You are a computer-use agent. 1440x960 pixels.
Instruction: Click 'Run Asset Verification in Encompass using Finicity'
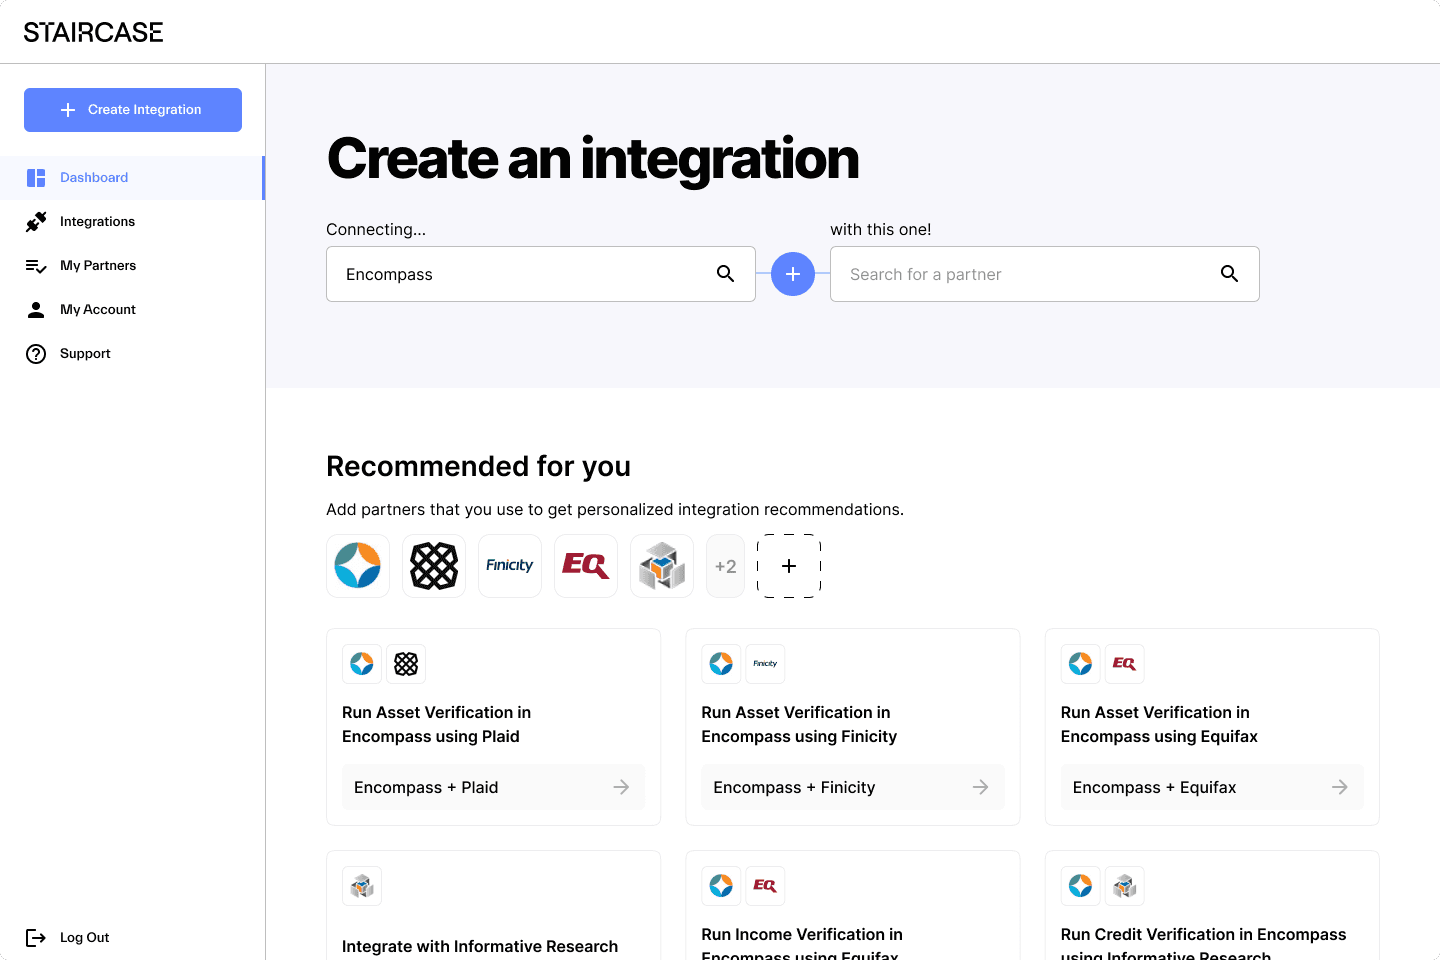pyautogui.click(x=799, y=724)
